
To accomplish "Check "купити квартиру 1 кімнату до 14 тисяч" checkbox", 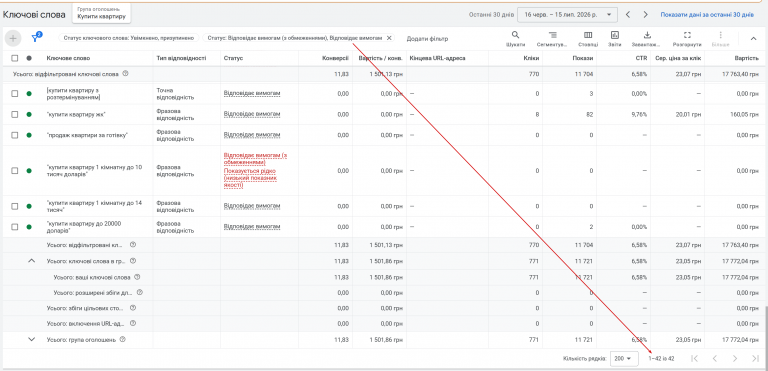I will pos(15,206).
